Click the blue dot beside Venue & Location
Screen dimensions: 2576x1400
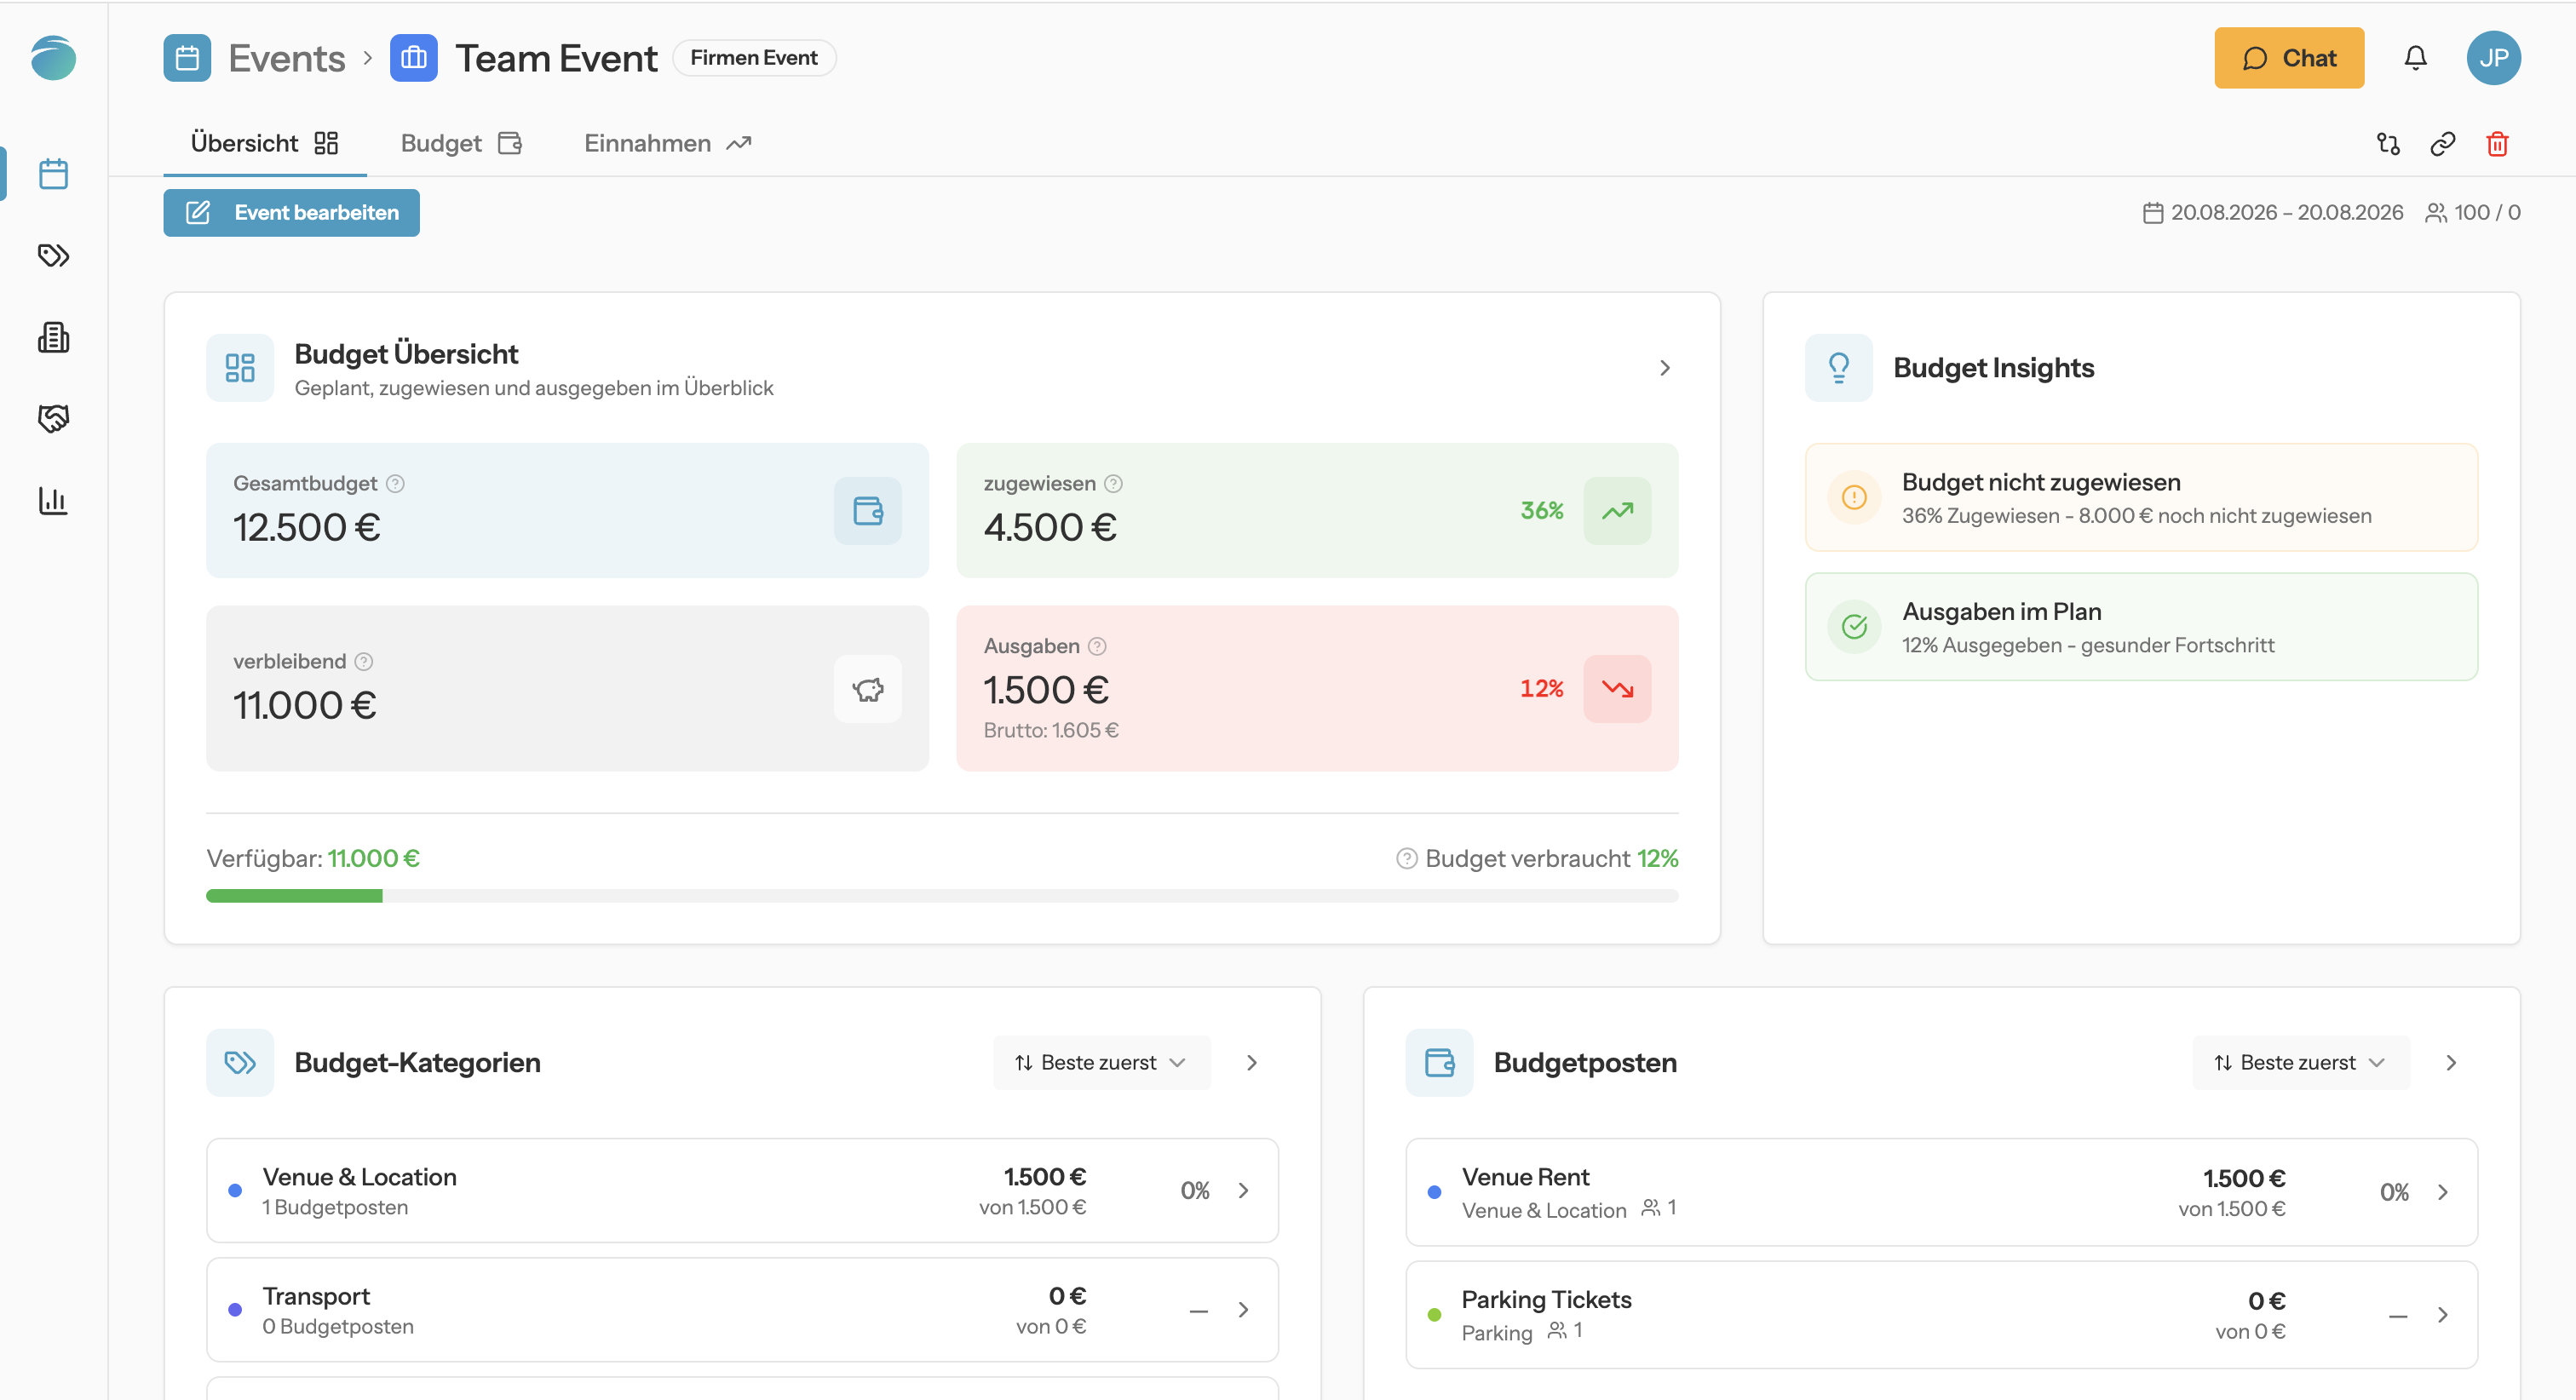click(x=235, y=1191)
